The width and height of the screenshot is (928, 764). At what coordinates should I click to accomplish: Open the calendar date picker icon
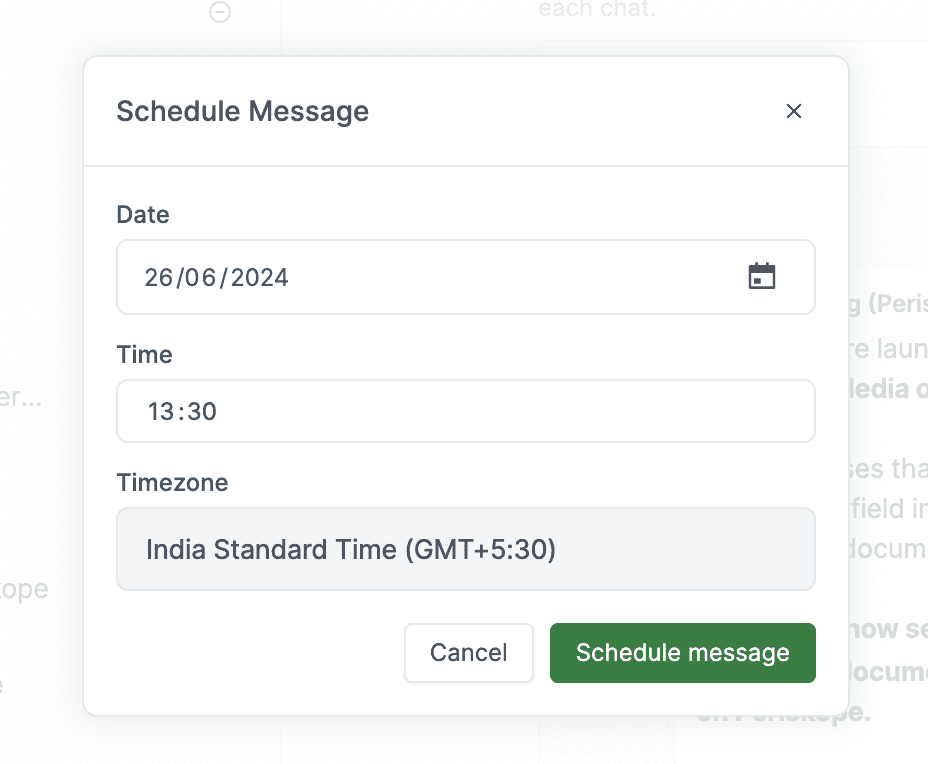click(762, 277)
